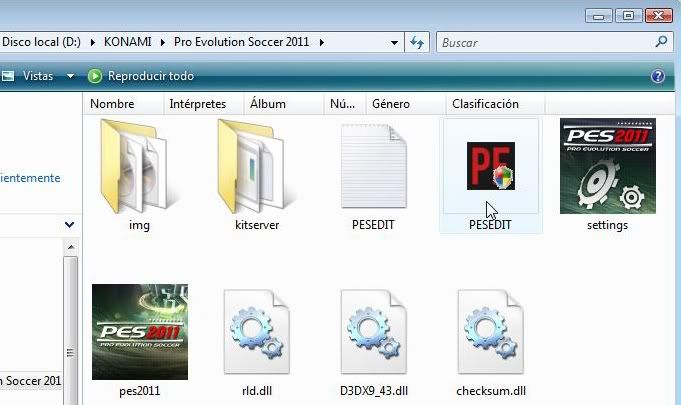Click the checksum.dll file name
This screenshot has width=681, height=405.
pos(491,391)
